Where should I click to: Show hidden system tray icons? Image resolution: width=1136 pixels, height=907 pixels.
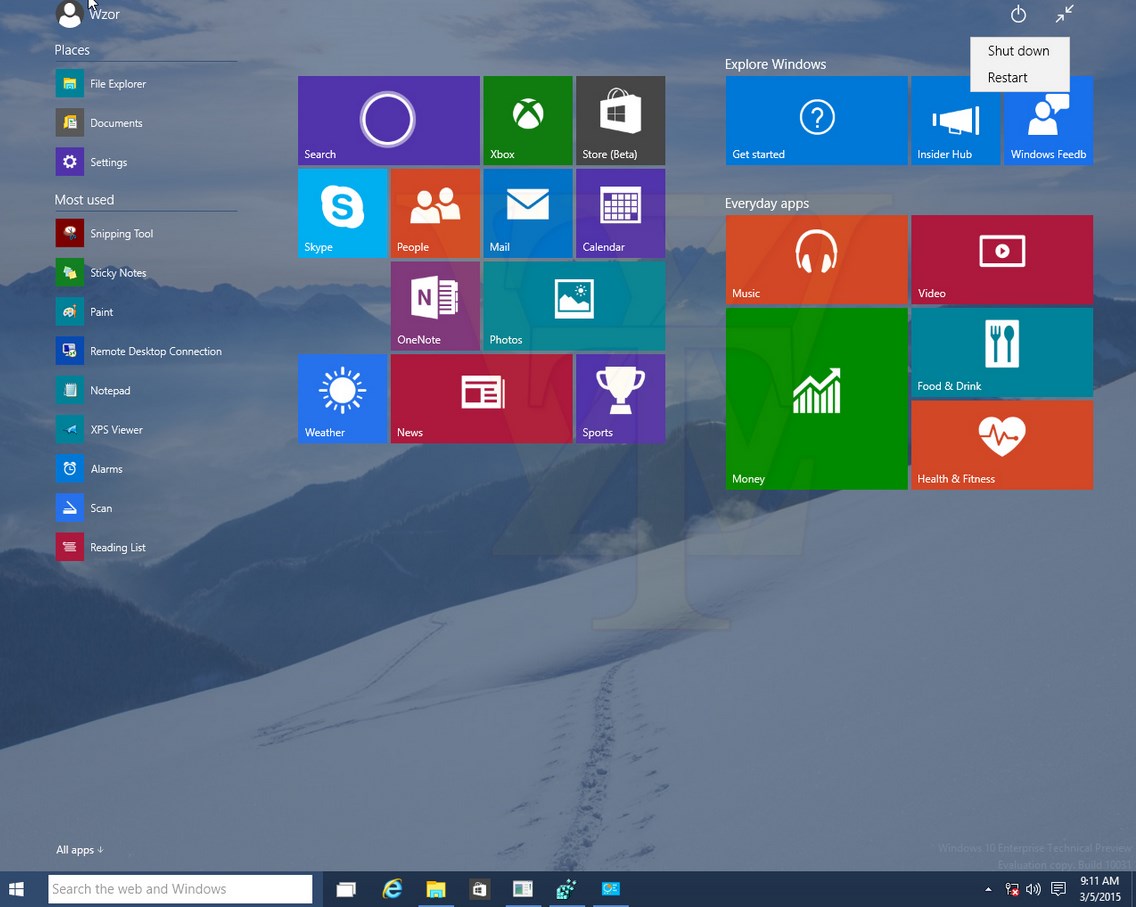click(x=988, y=889)
